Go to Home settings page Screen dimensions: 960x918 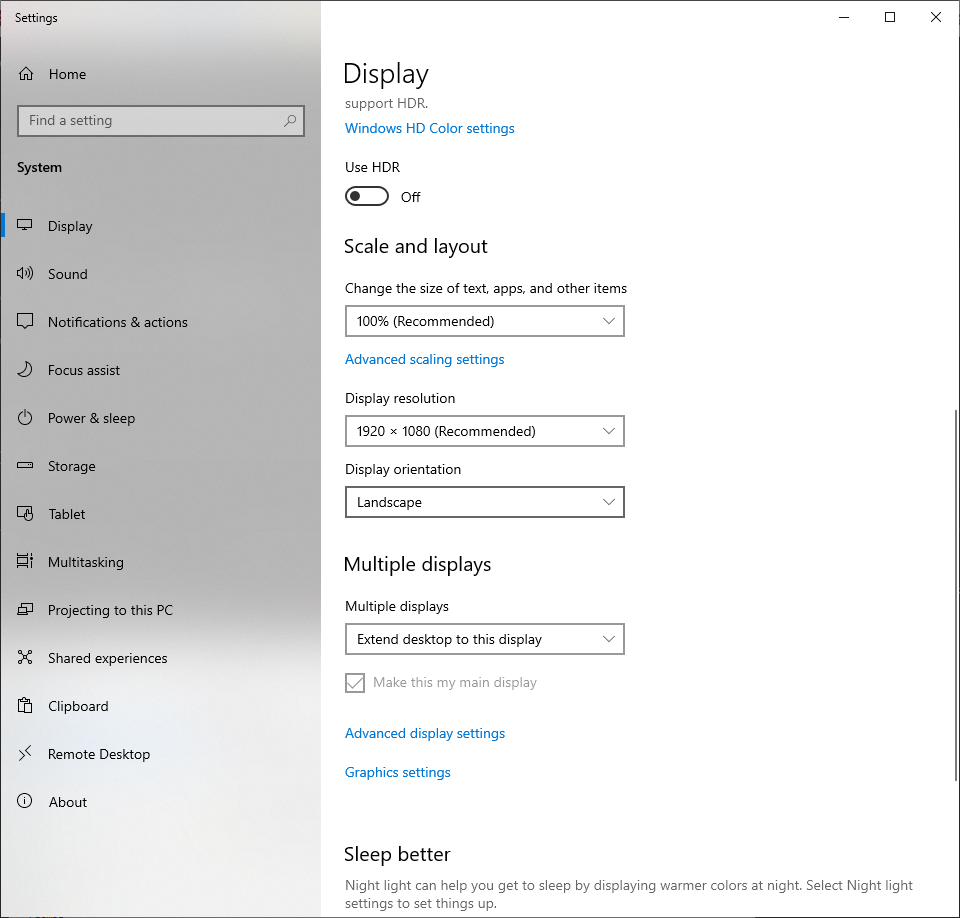[160, 74]
